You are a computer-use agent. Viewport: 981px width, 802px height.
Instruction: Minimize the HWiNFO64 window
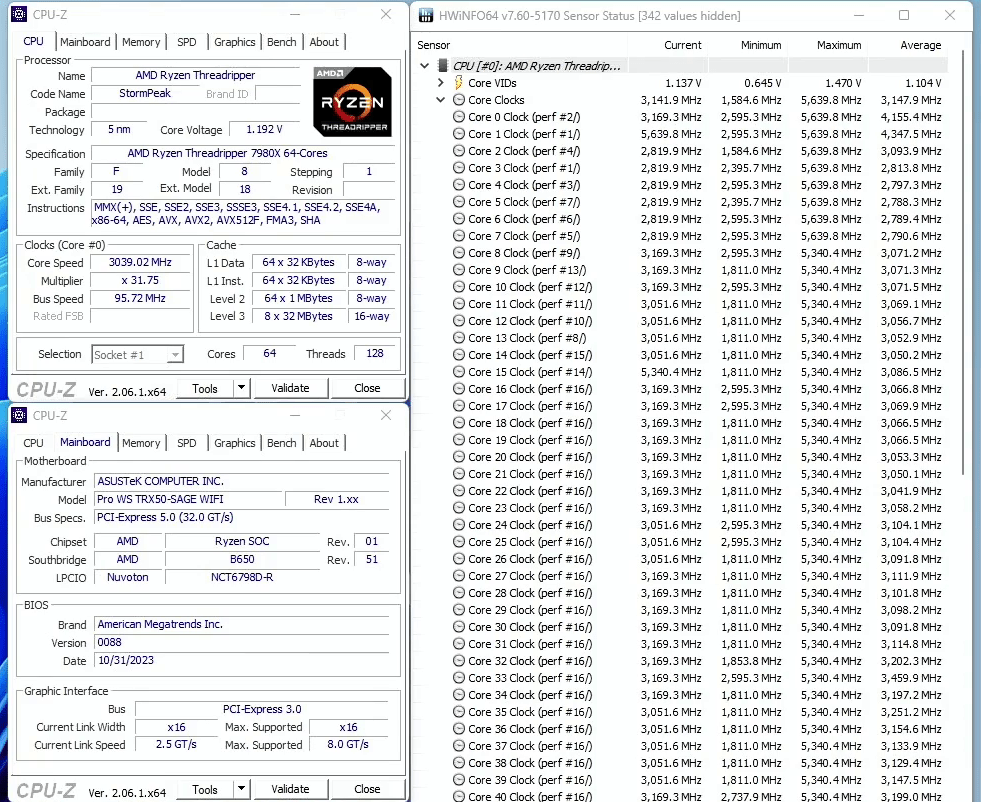click(x=858, y=15)
